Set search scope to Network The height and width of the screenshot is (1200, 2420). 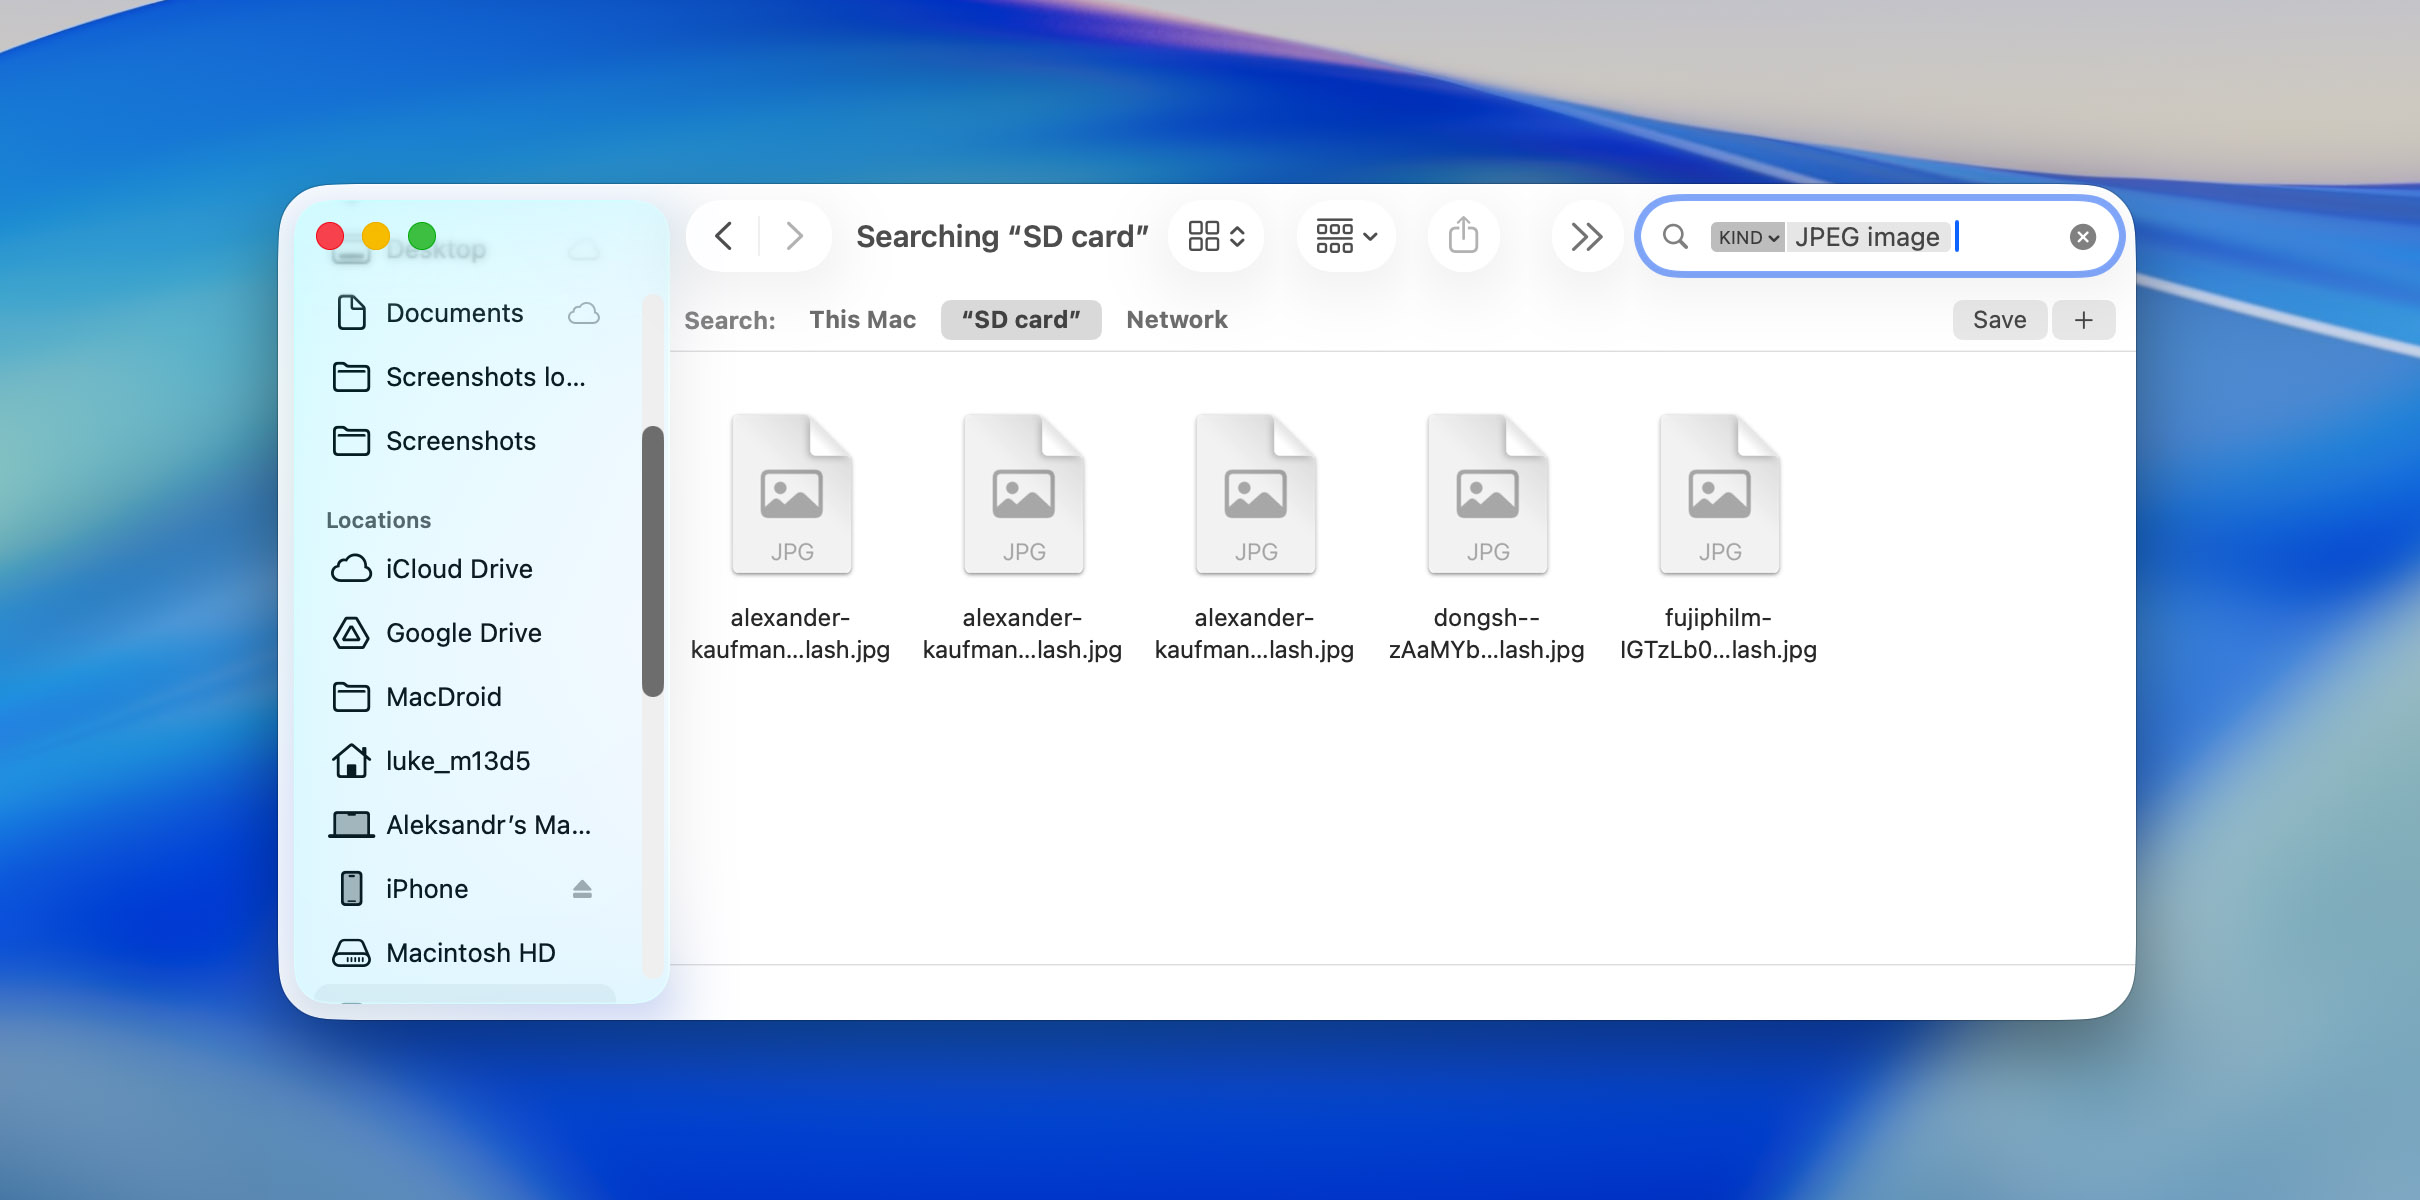click(1176, 320)
